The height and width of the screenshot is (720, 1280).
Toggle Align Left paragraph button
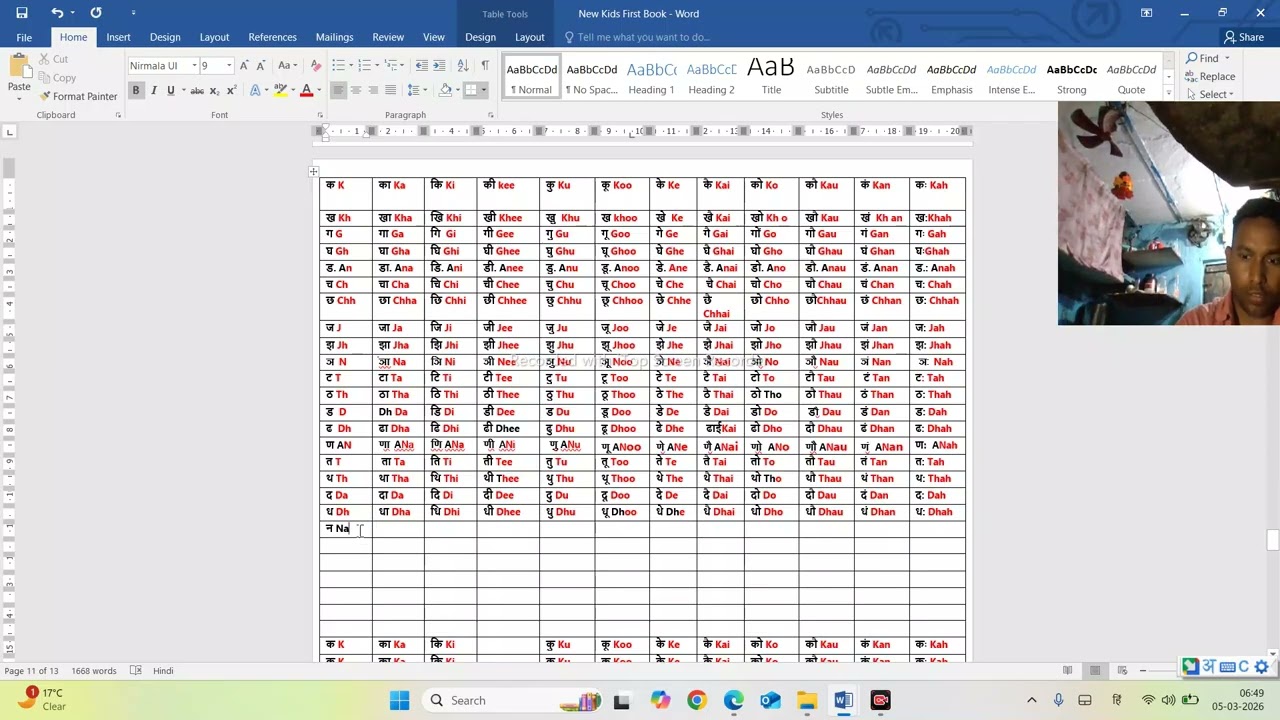tap(338, 90)
